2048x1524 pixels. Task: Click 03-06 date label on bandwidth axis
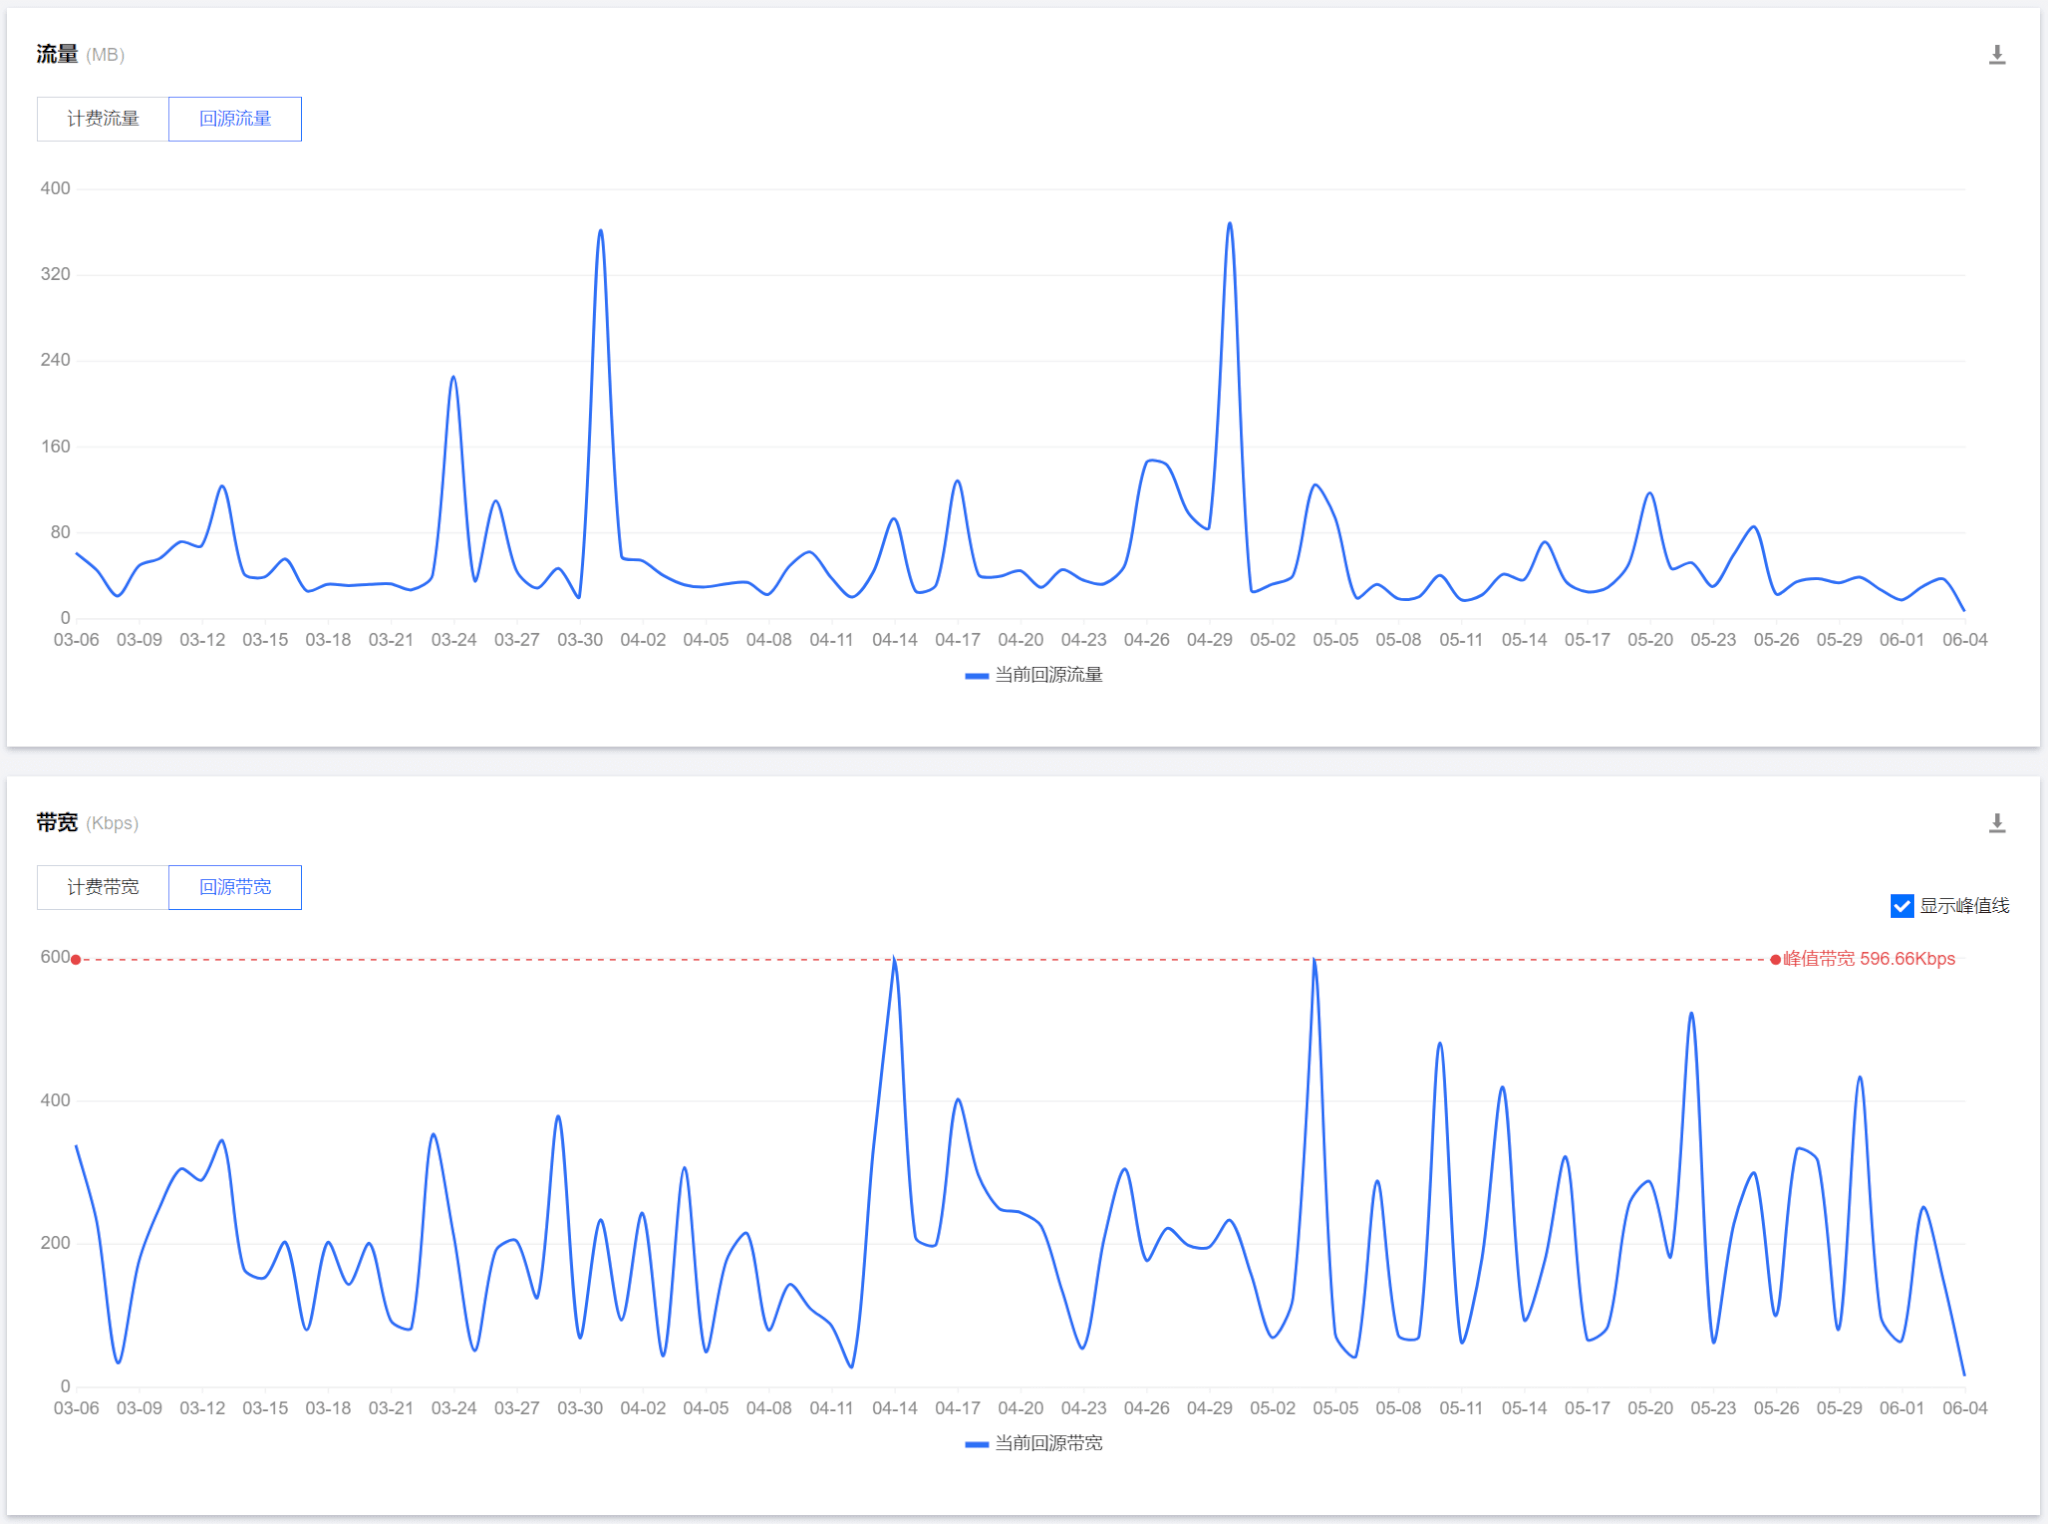(76, 1408)
